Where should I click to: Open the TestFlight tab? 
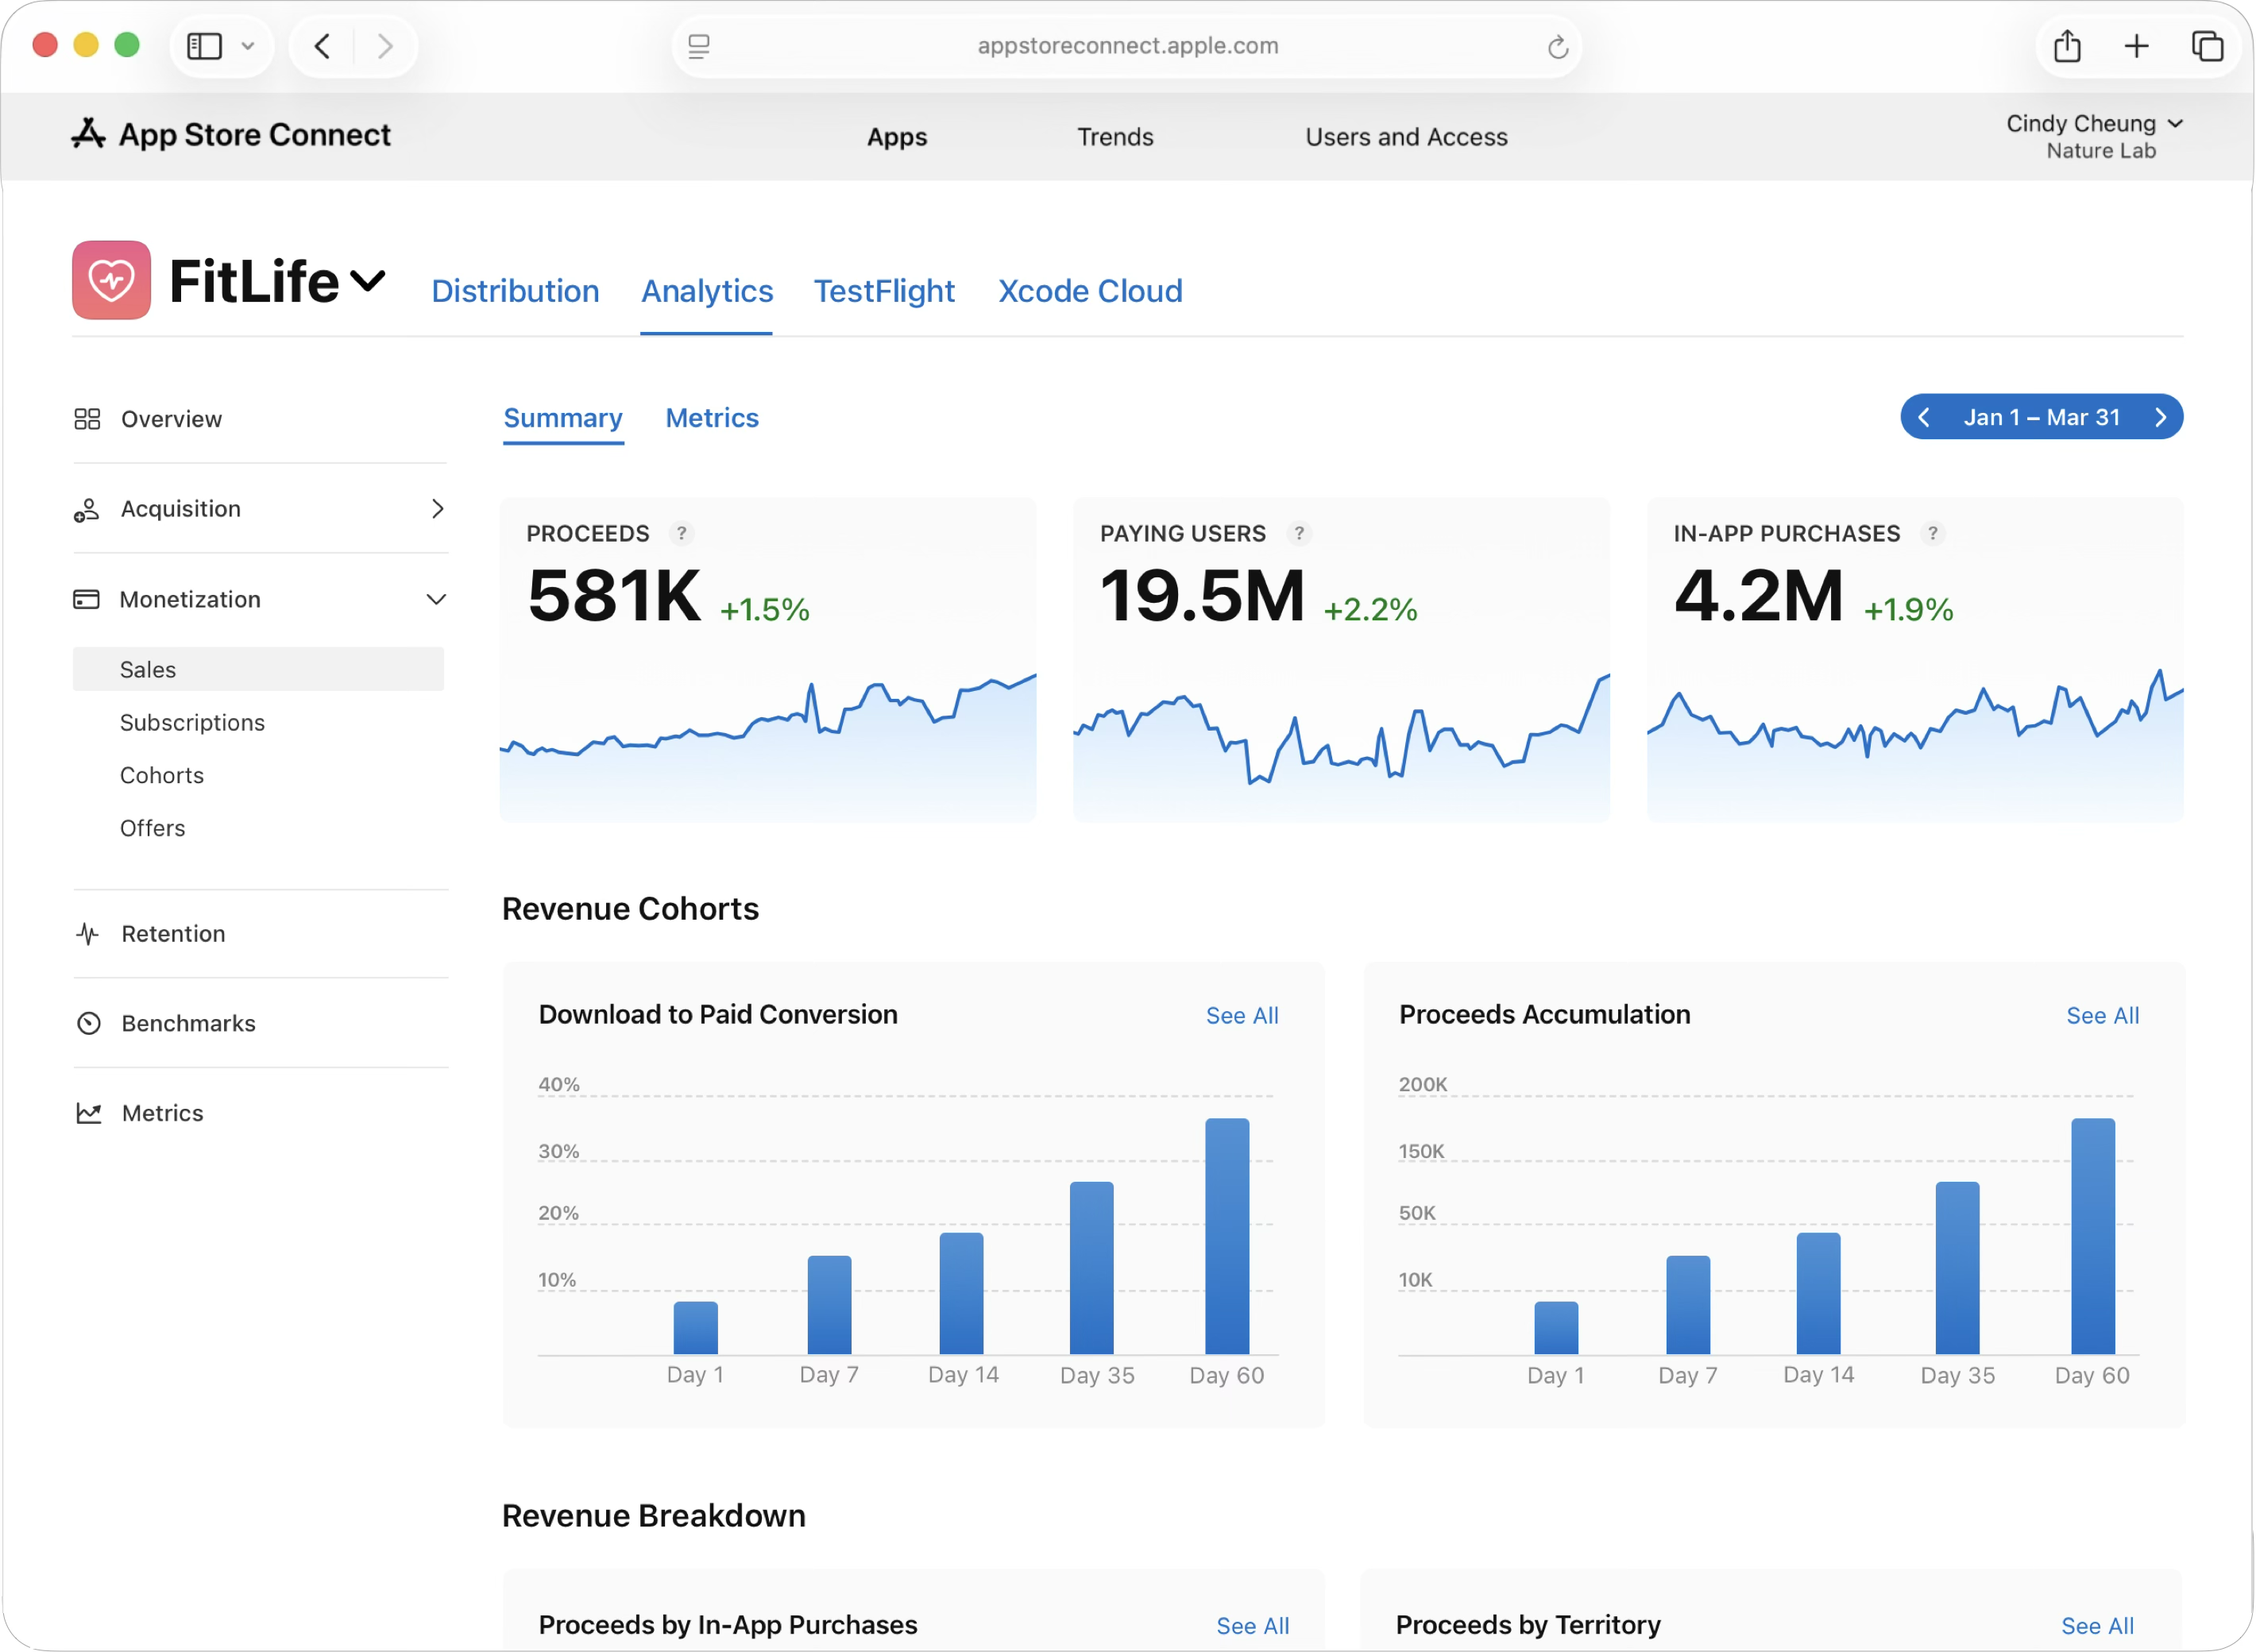pos(884,291)
